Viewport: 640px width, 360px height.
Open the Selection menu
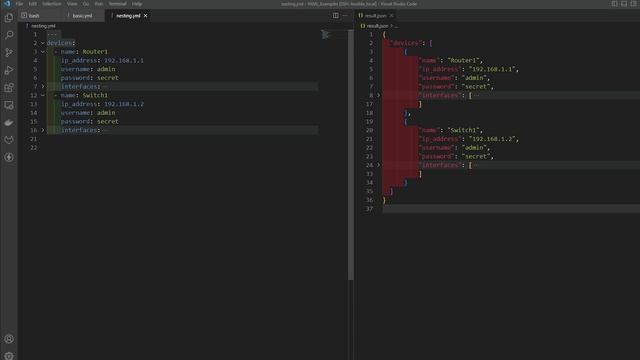pyautogui.click(x=52, y=4)
